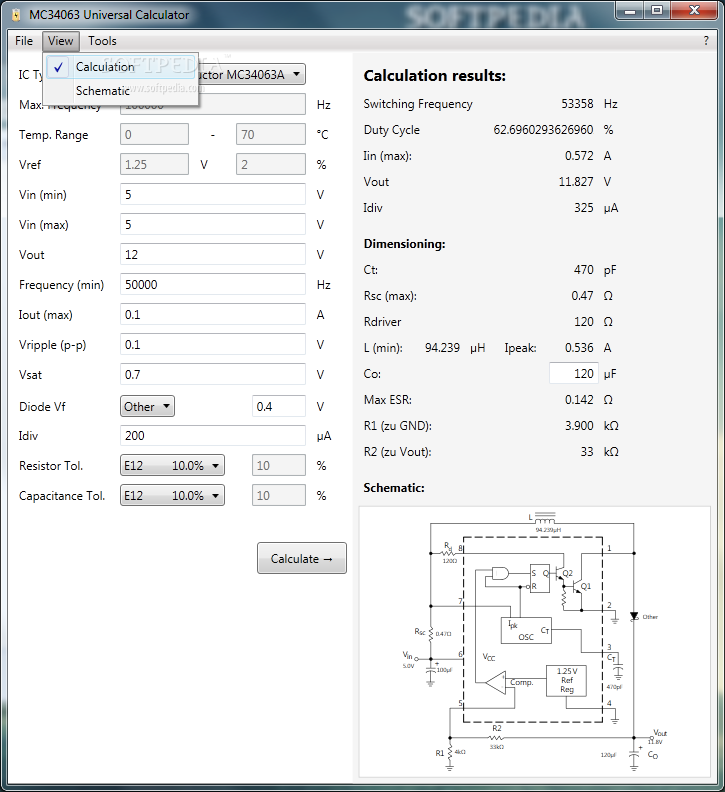The height and width of the screenshot is (792, 725).
Task: Click the schematic diagram image
Action: click(x=535, y=642)
